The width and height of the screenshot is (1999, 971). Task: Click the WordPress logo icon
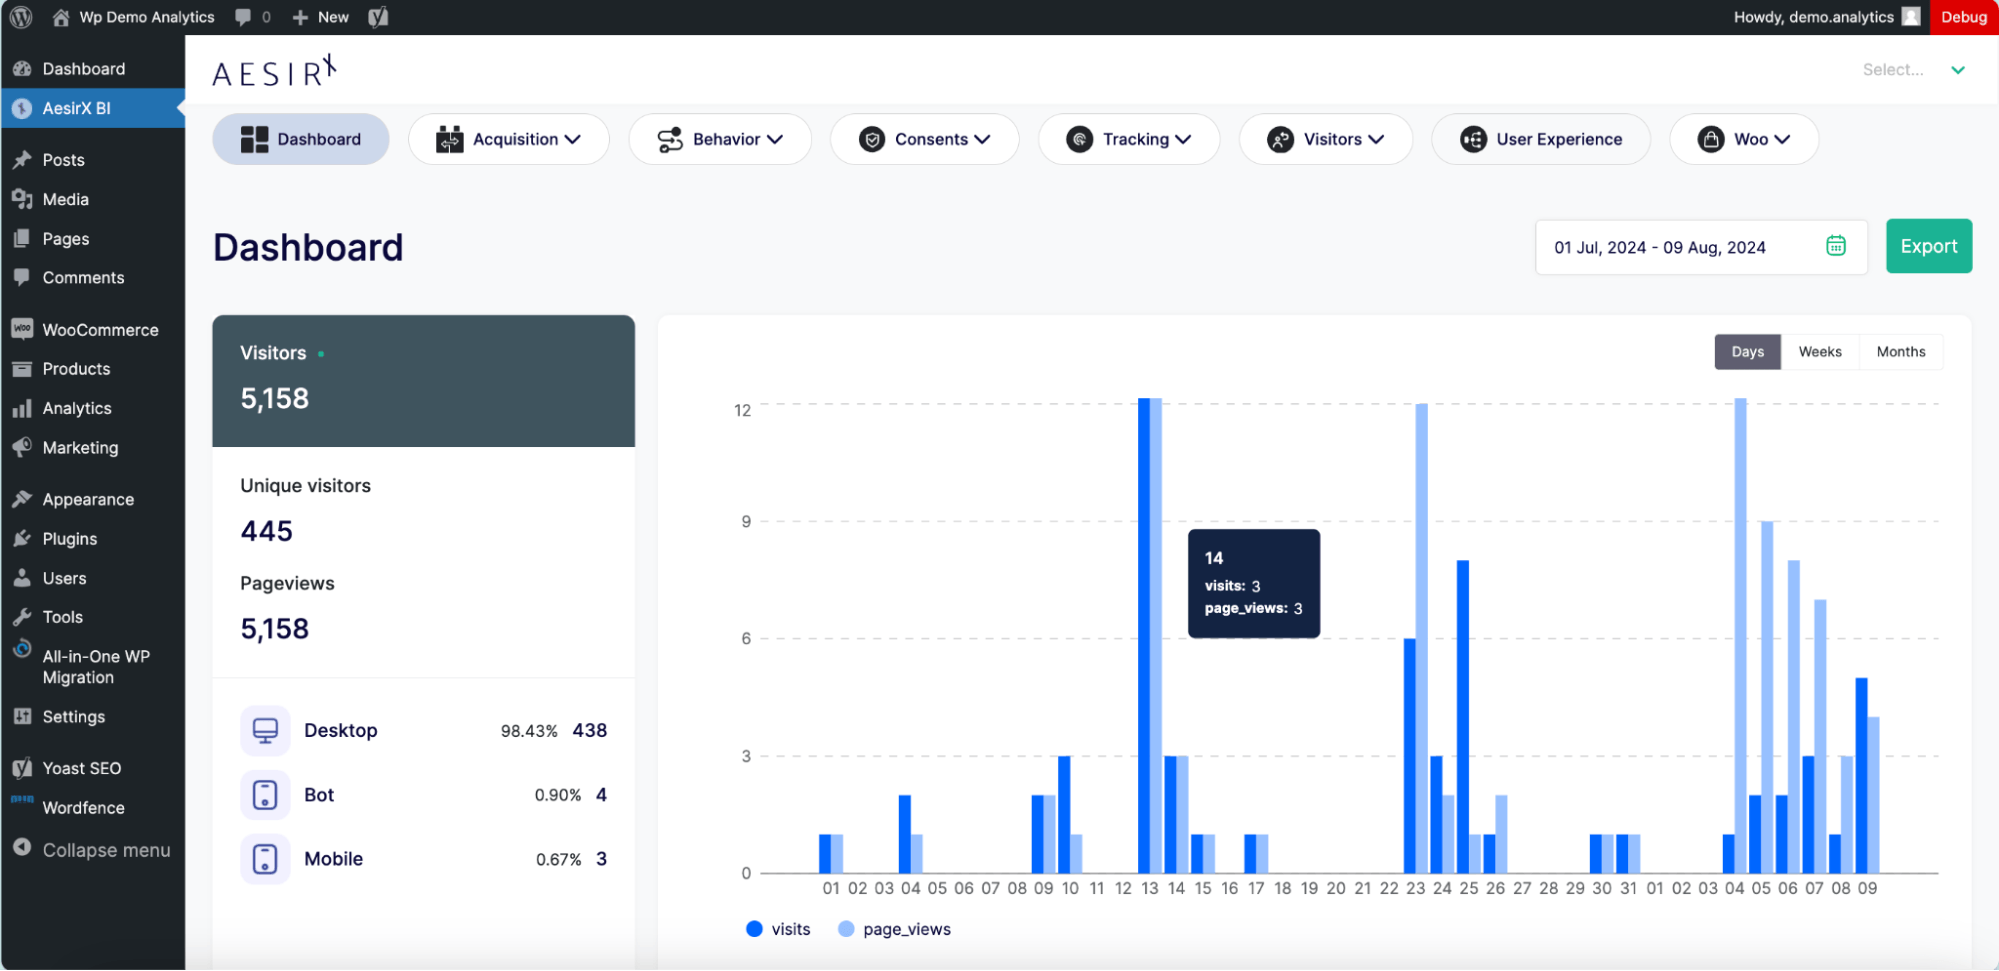tap(21, 17)
